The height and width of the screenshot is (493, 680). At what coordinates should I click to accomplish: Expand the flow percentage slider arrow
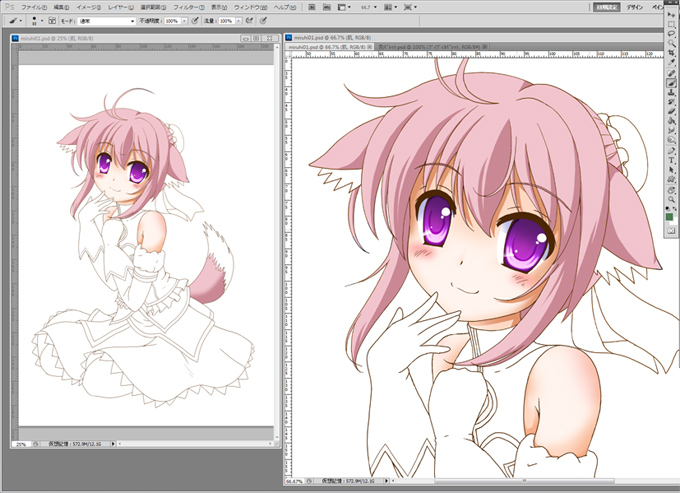pyautogui.click(x=237, y=20)
